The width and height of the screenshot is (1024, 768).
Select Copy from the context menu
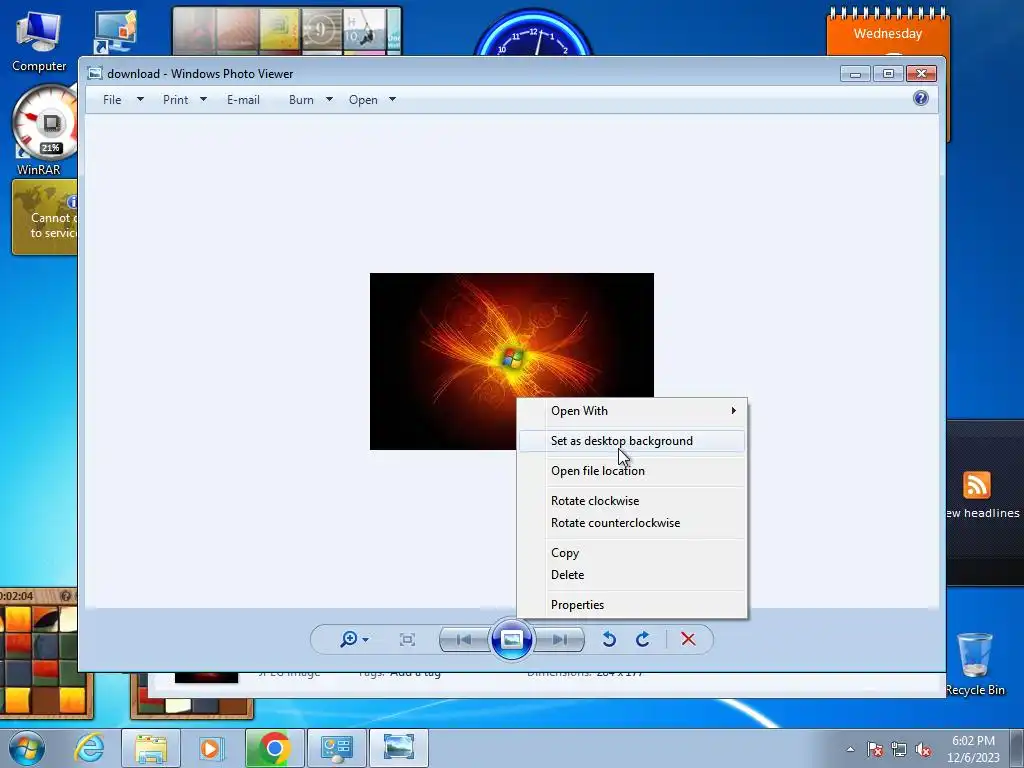point(632,553)
